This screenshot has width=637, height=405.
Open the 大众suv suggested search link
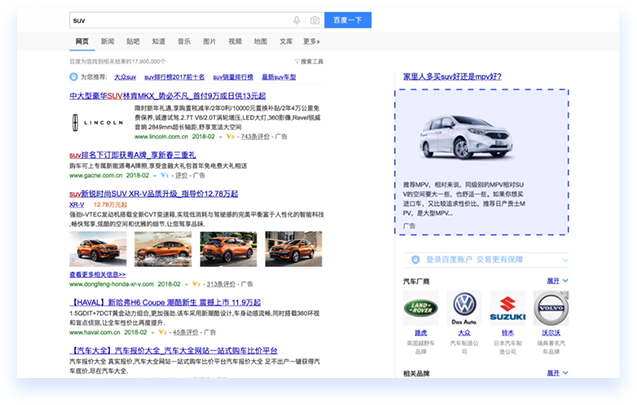pos(125,76)
